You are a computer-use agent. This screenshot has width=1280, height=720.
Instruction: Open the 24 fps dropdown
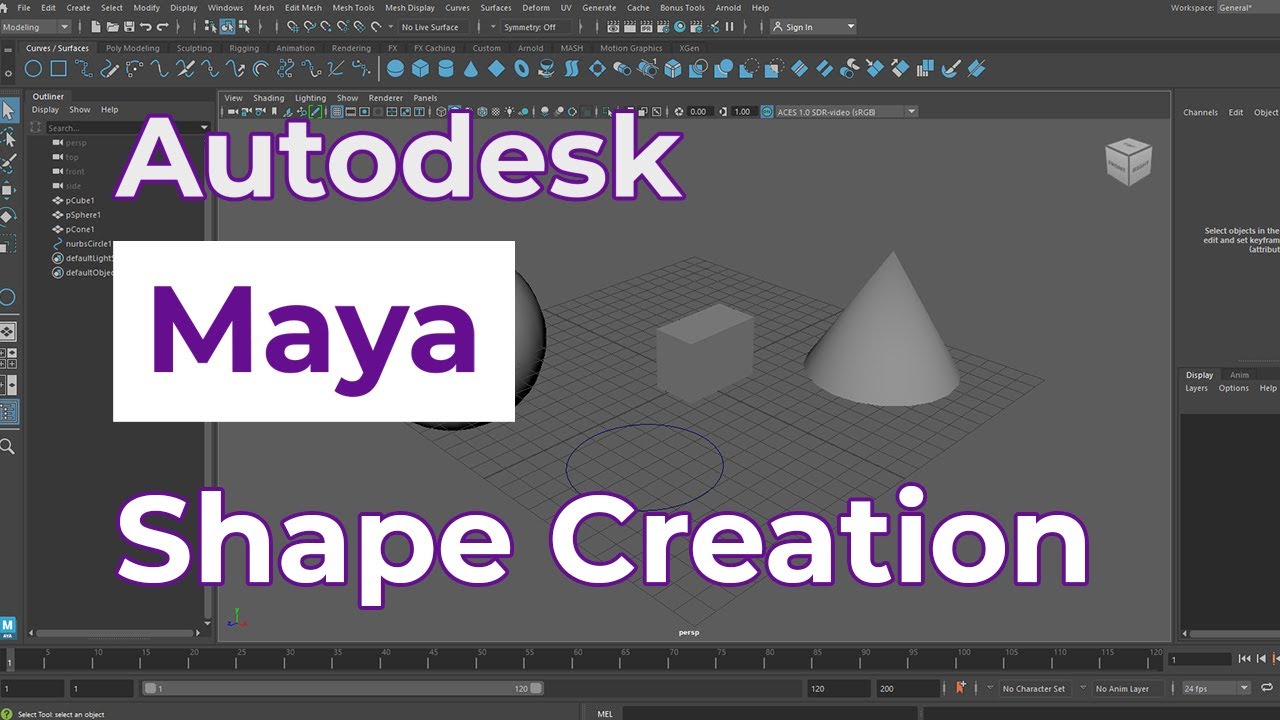(x=1216, y=688)
